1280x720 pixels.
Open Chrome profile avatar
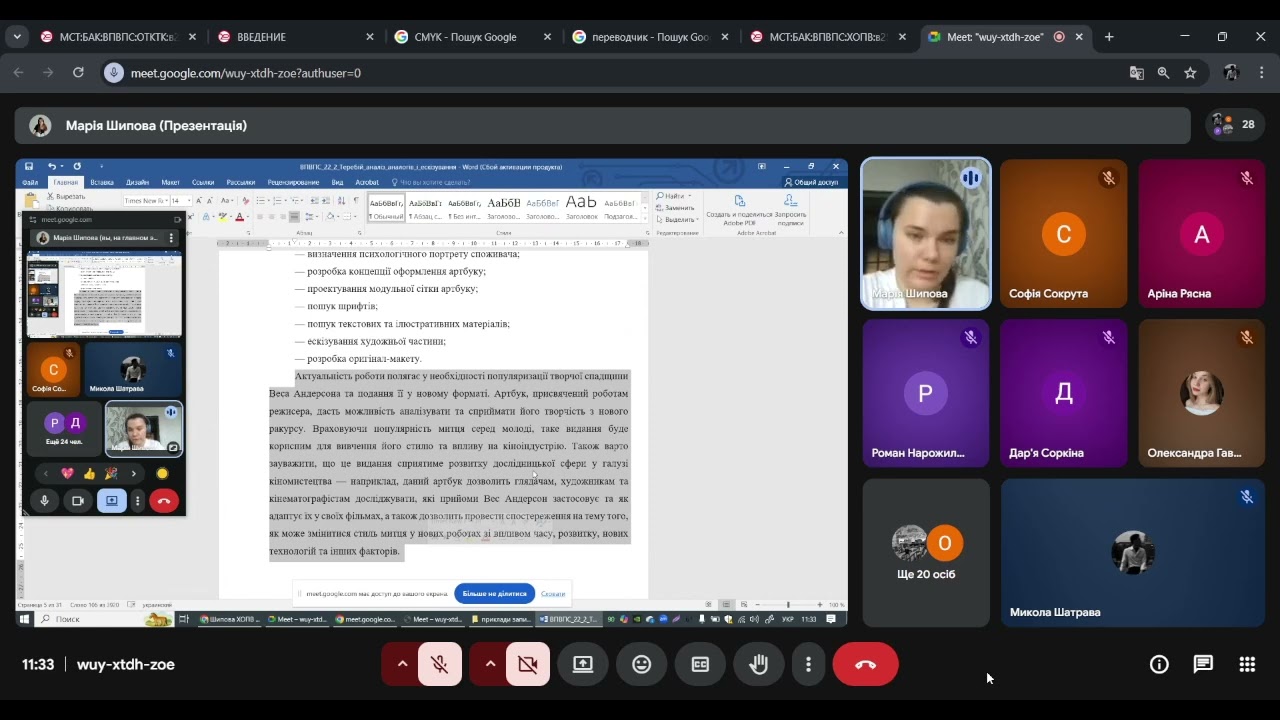coord(1231,73)
